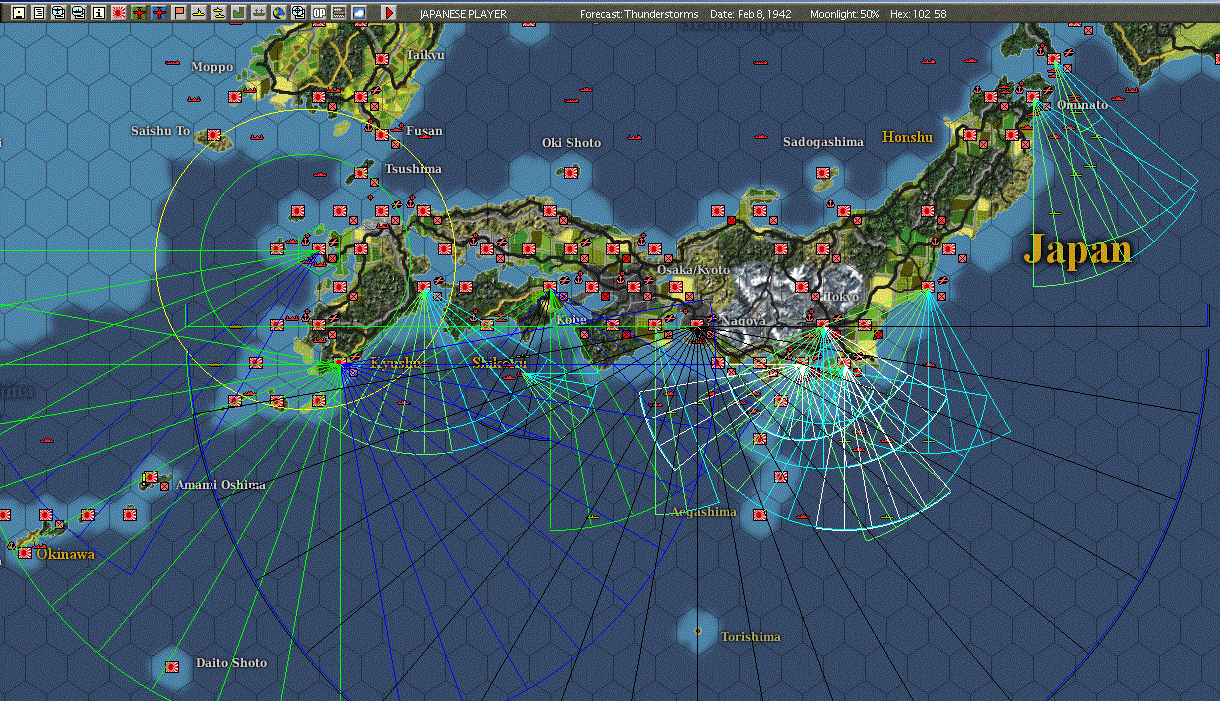1220x701 pixels.
Task: Click the JAPANESE PLAYER label
Action: tap(463, 14)
